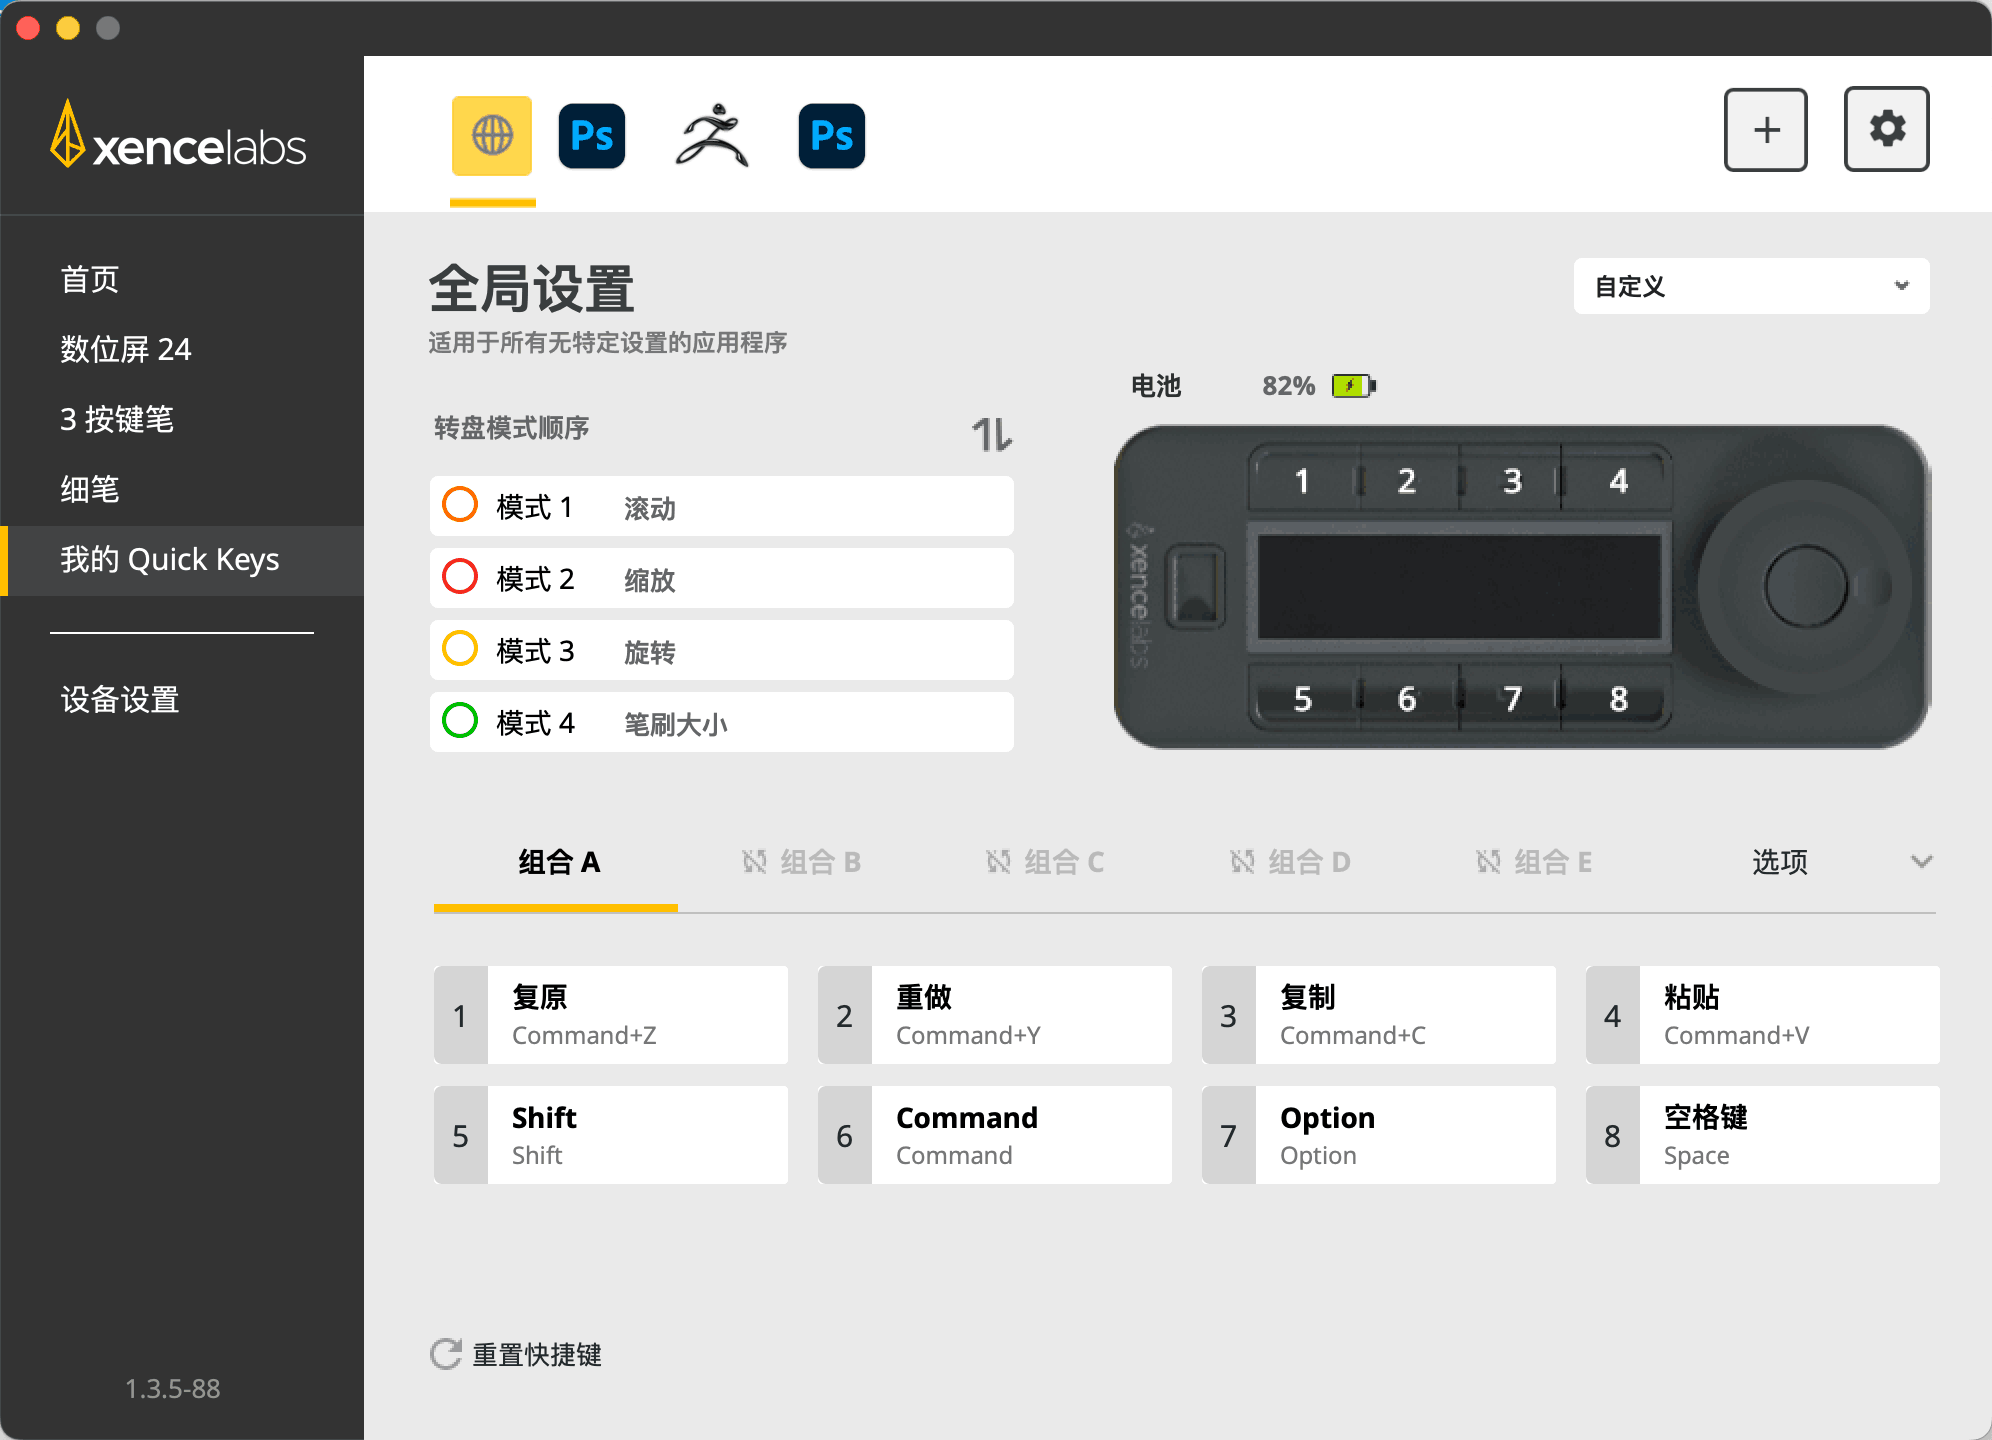Edit key 8 空格键 Space assignment
Image resolution: width=1992 pixels, height=1440 pixels.
click(1762, 1135)
